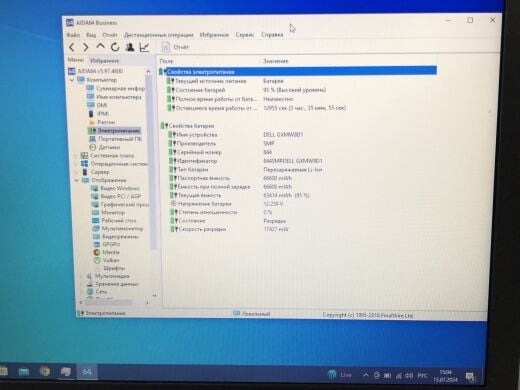Select the Компьютер monitor icon in tree
This screenshot has width=520, height=390.
[x=81, y=80]
